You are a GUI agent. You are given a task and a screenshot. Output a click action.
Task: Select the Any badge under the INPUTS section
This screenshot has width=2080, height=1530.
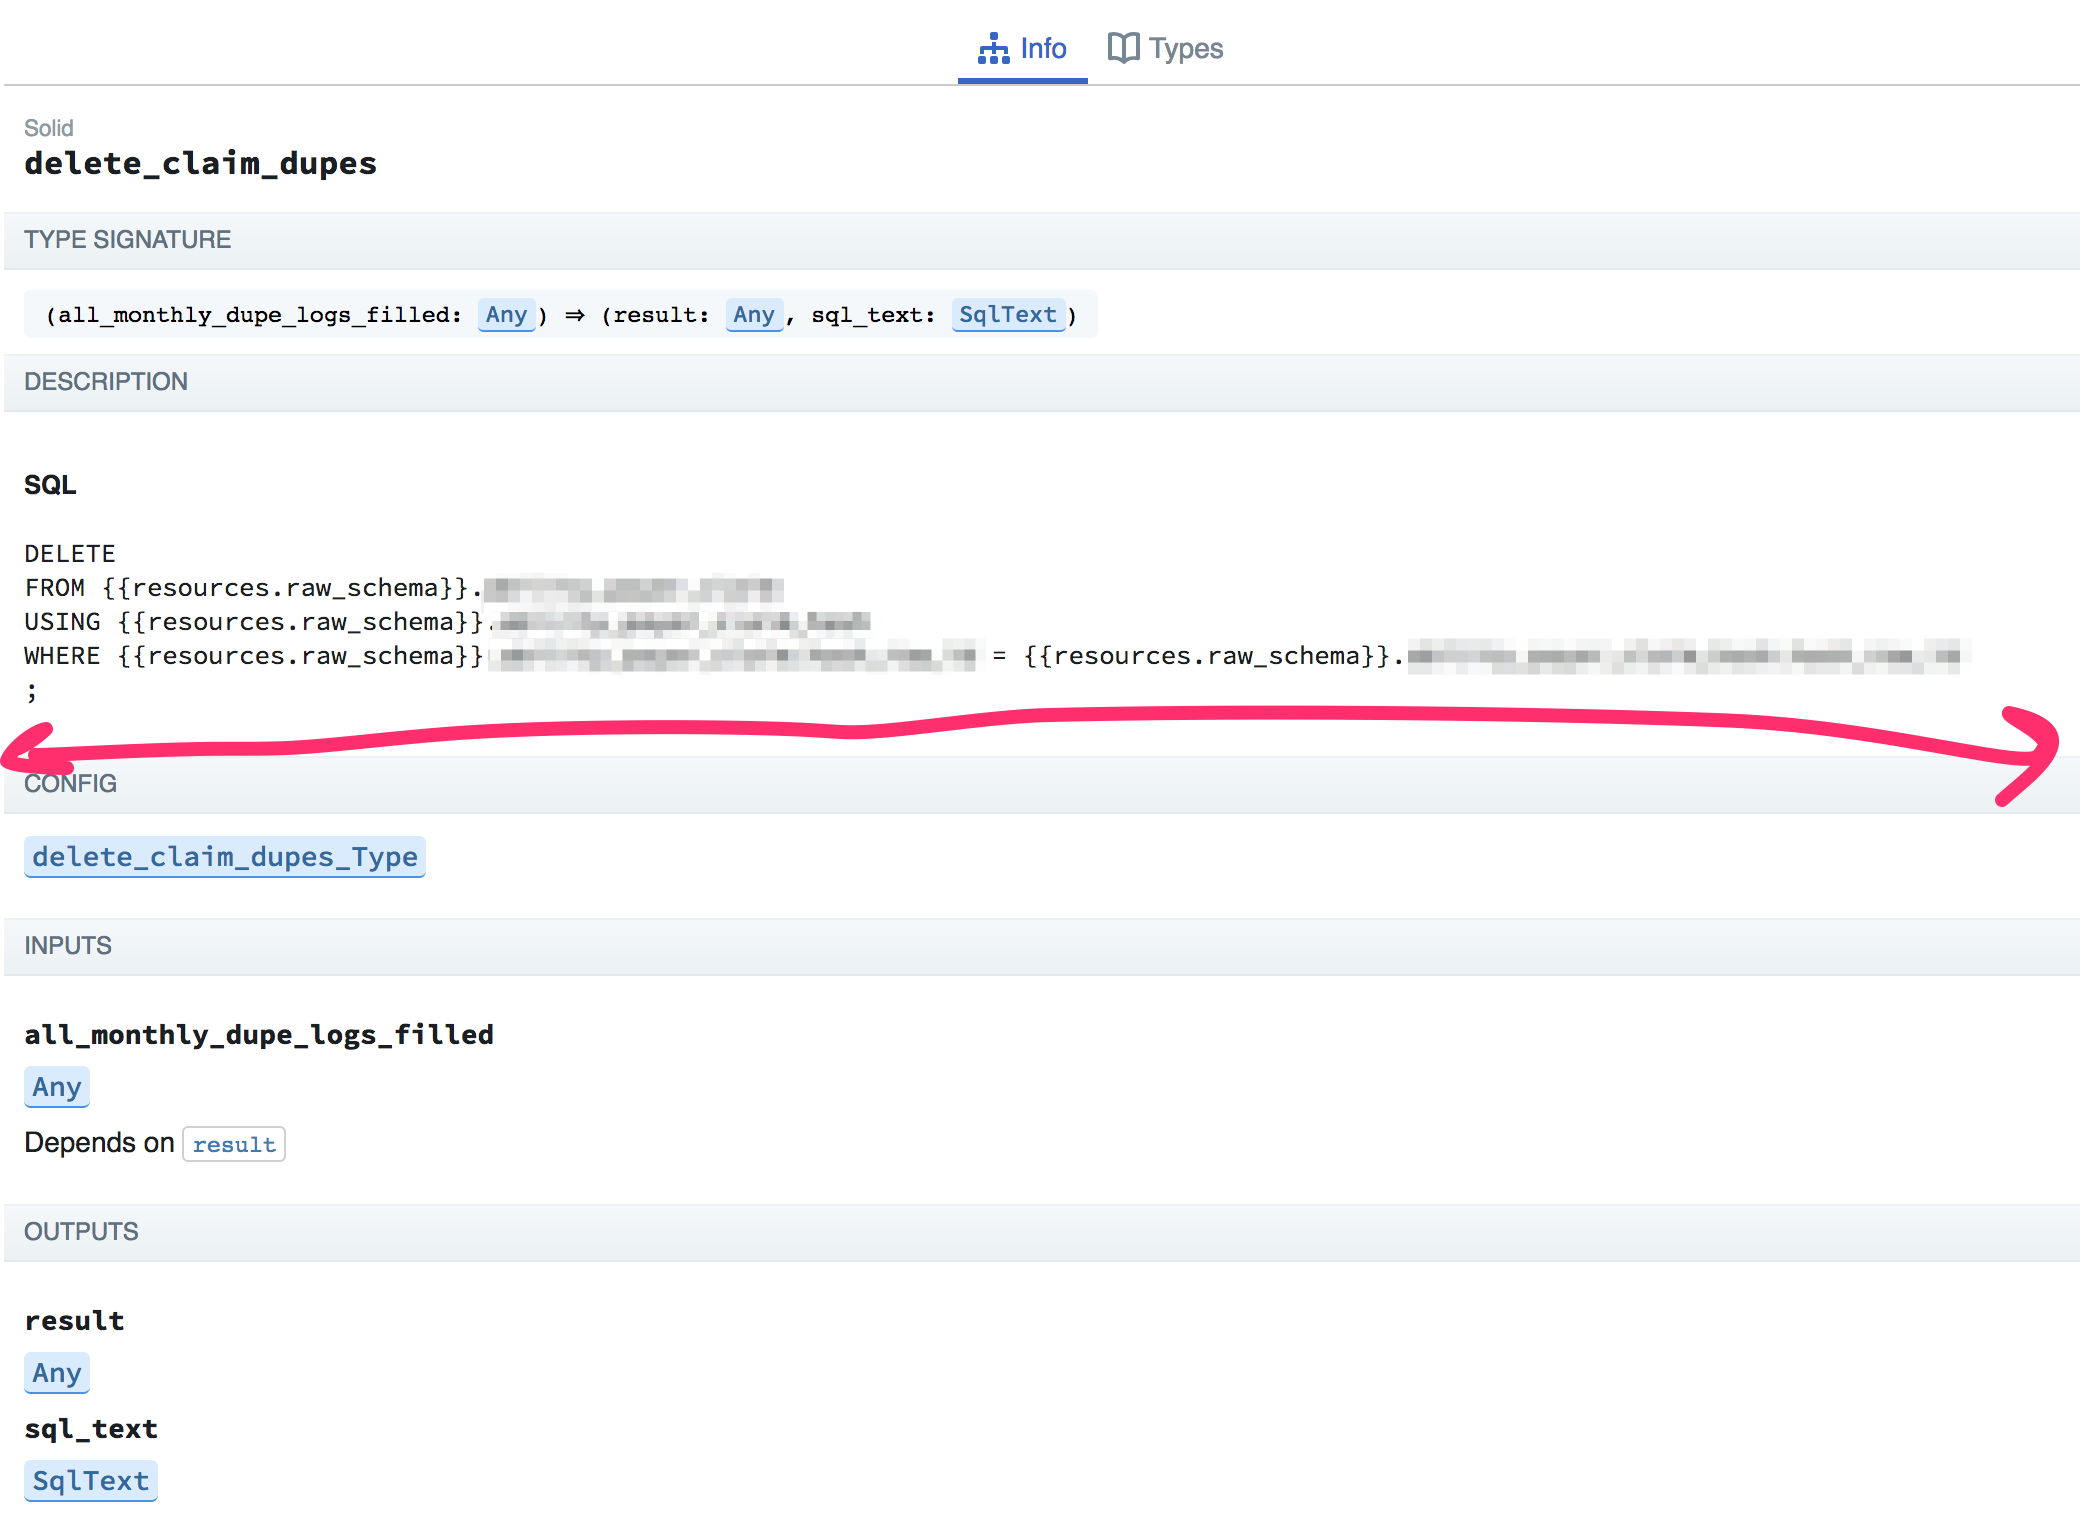pos(56,1087)
